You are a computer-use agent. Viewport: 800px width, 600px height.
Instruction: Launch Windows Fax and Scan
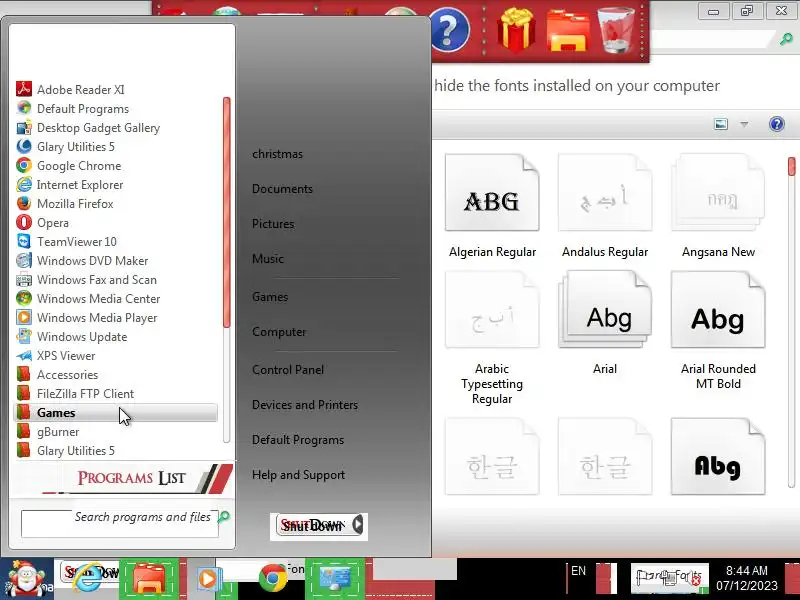86,280
